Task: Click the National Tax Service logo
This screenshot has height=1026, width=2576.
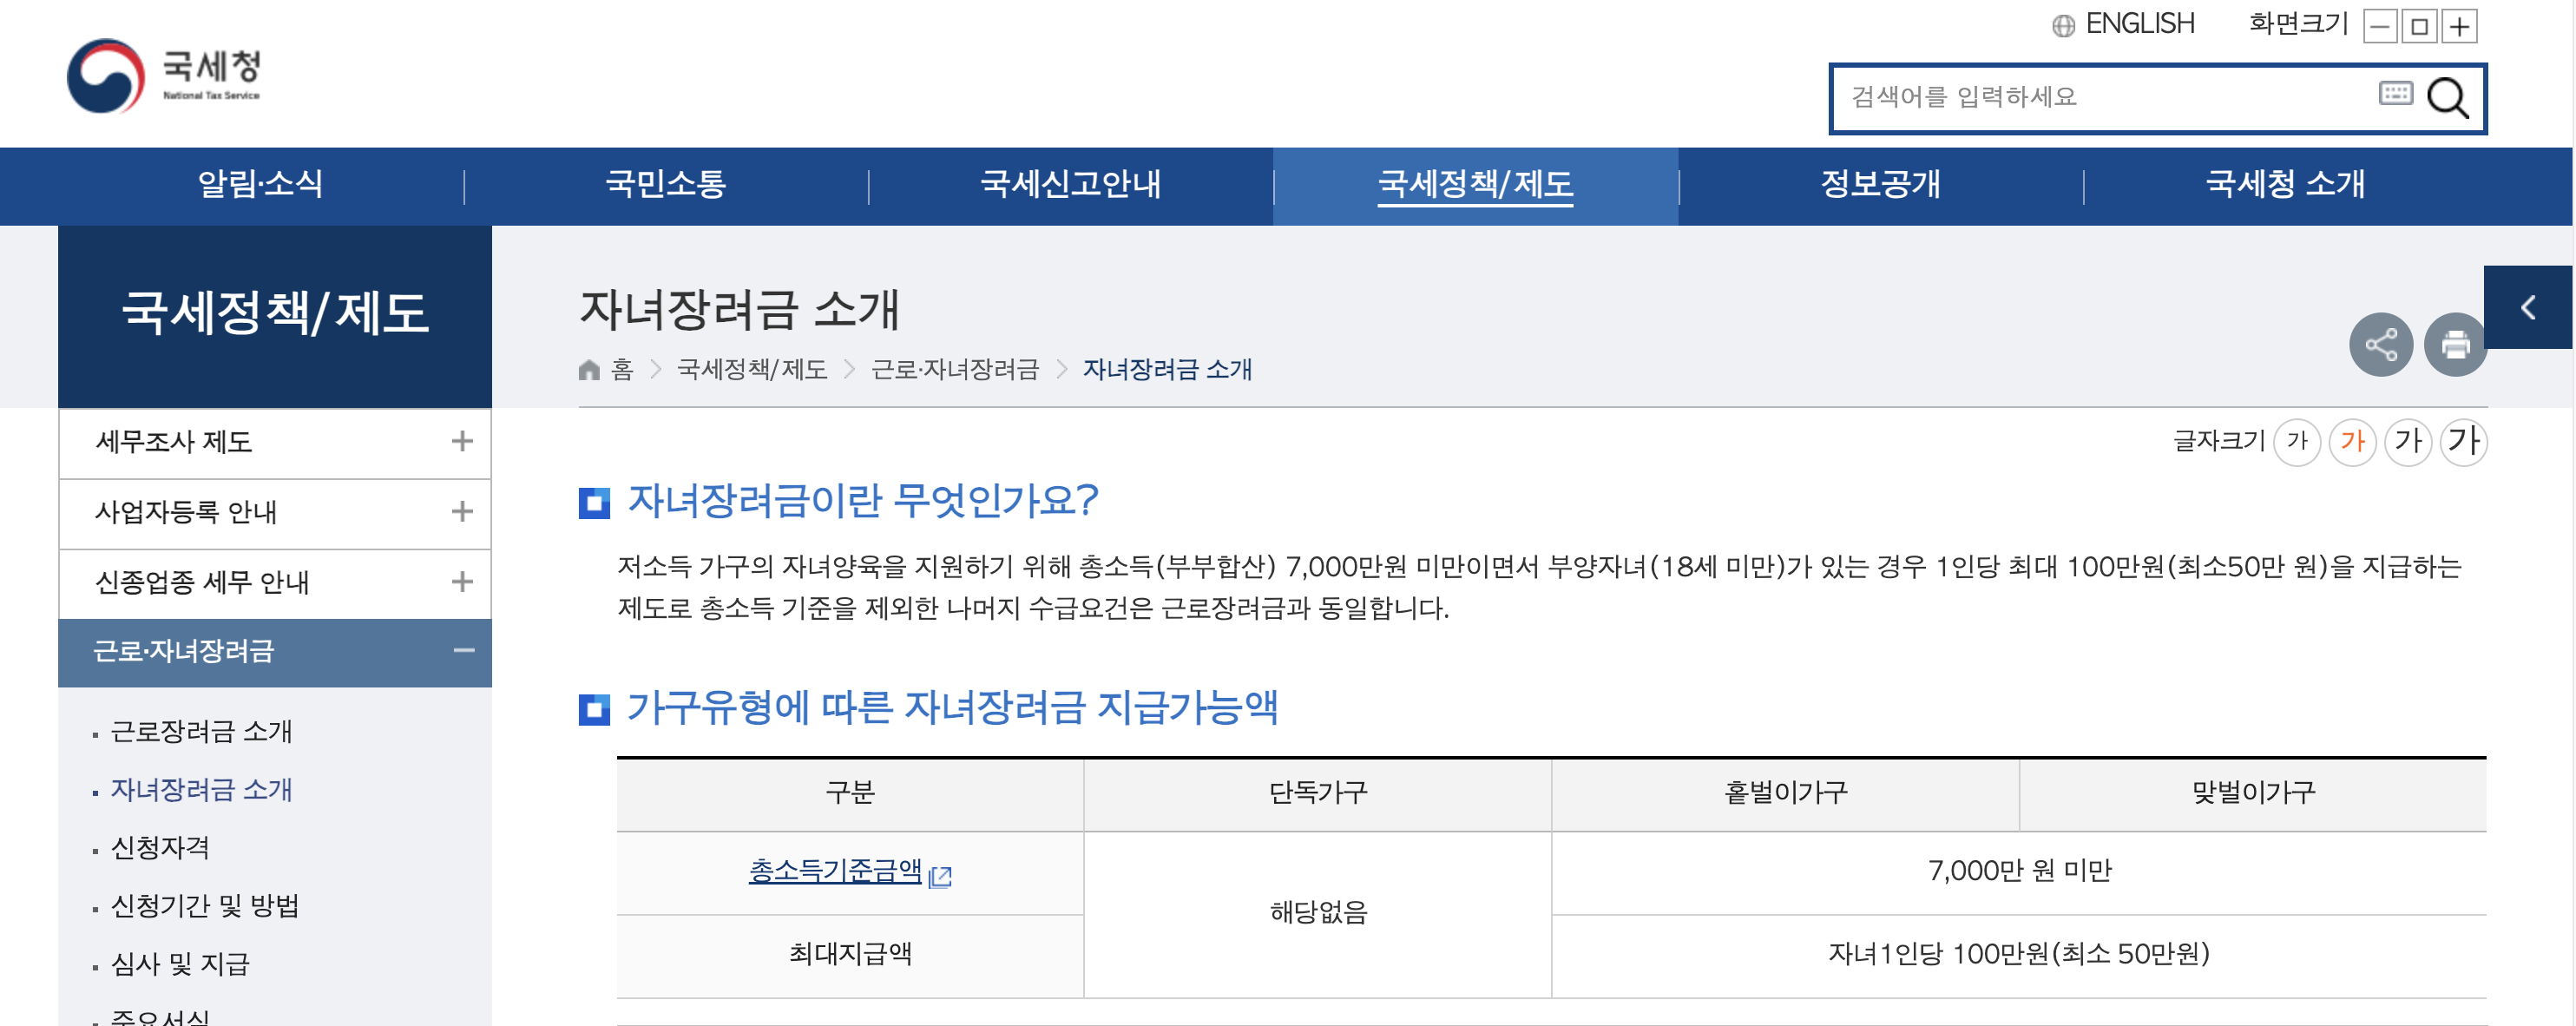Action: [164, 76]
